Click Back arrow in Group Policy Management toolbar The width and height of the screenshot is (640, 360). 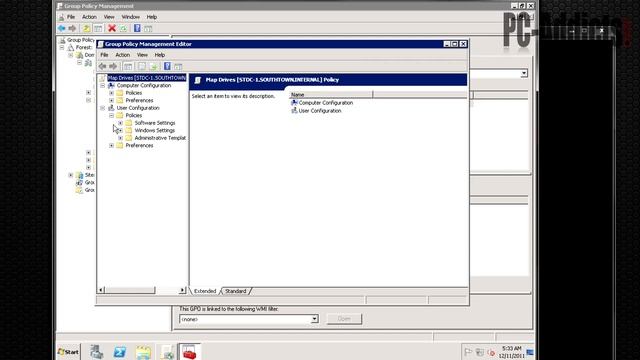coord(62,28)
